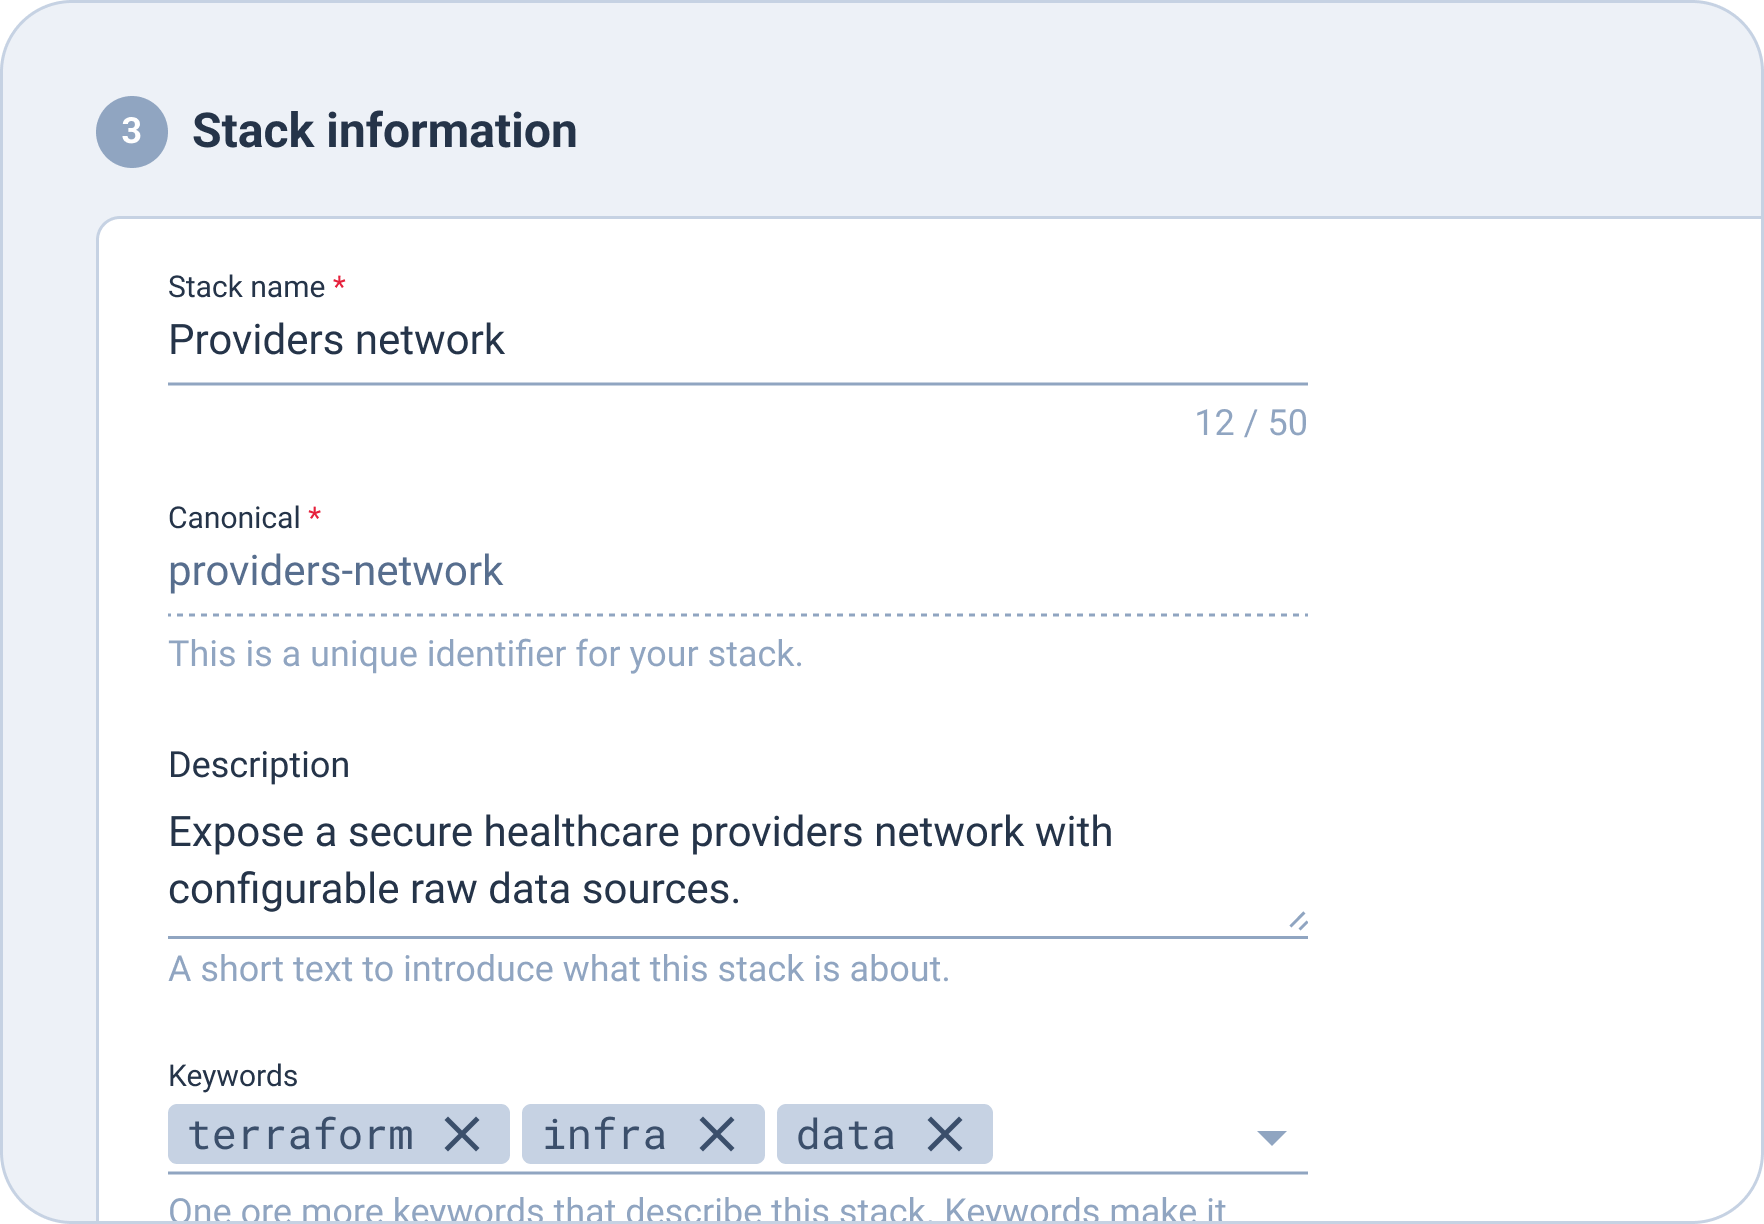This screenshot has width=1764, height=1224.
Task: Remove the terraform keyword chip
Action: (x=462, y=1135)
